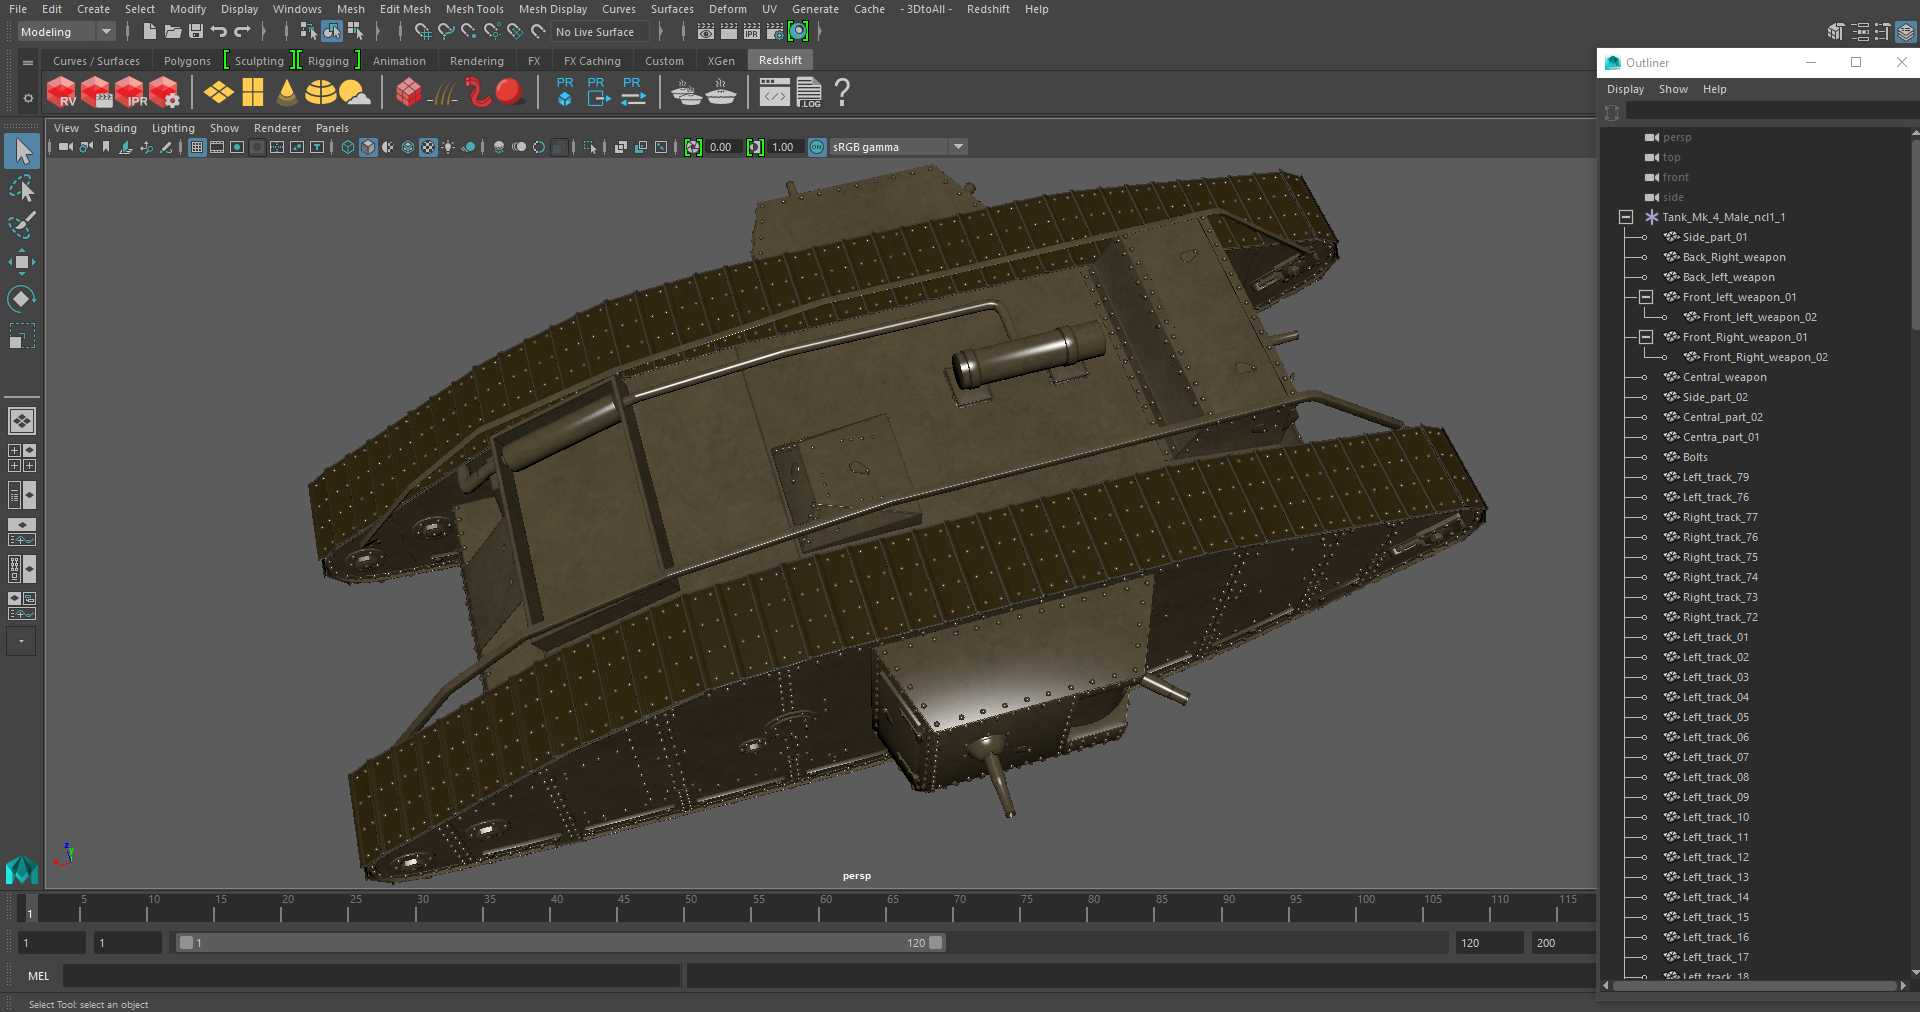Choose the Move tool
The height and width of the screenshot is (1012, 1920).
point(22,262)
